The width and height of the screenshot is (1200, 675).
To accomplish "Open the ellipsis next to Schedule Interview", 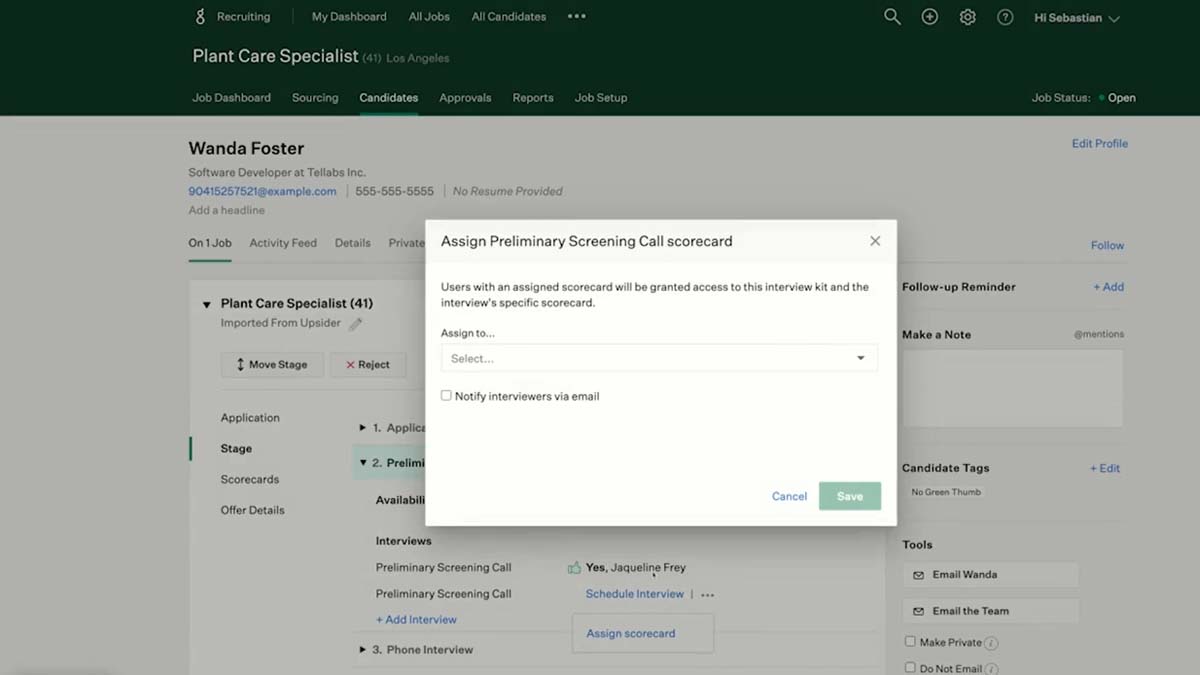I will pyautogui.click(x=708, y=595).
